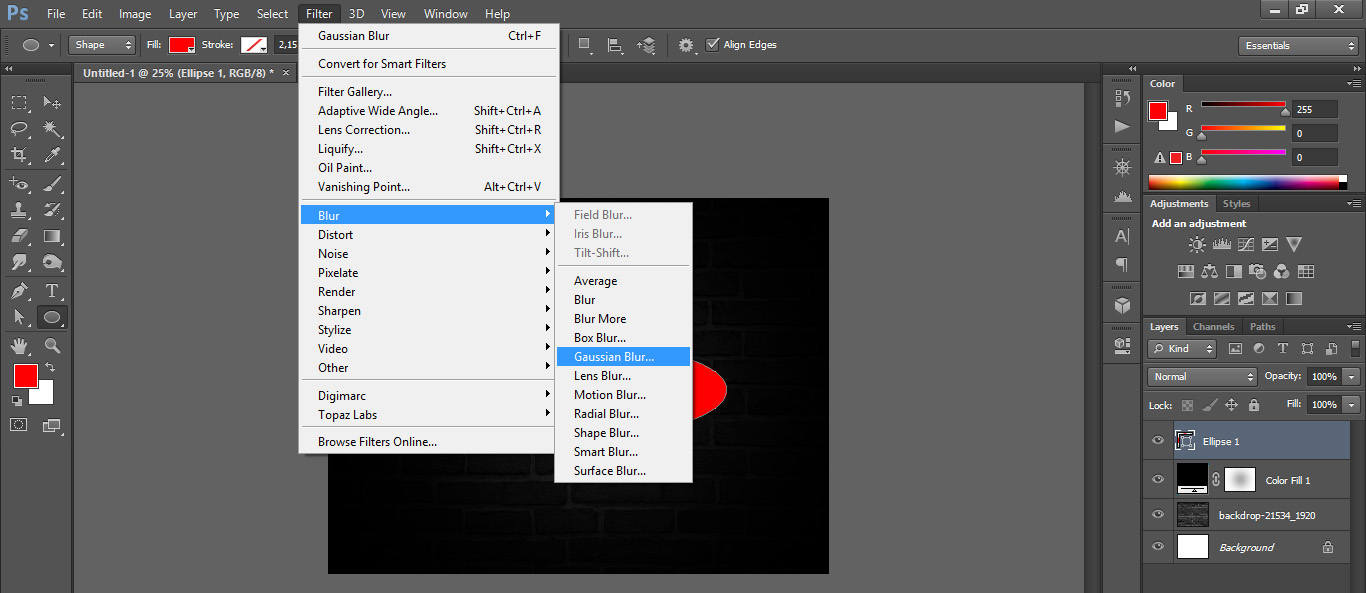Select the Magic Wand tool
Viewport: 1366px width, 593px height.
pos(53,129)
